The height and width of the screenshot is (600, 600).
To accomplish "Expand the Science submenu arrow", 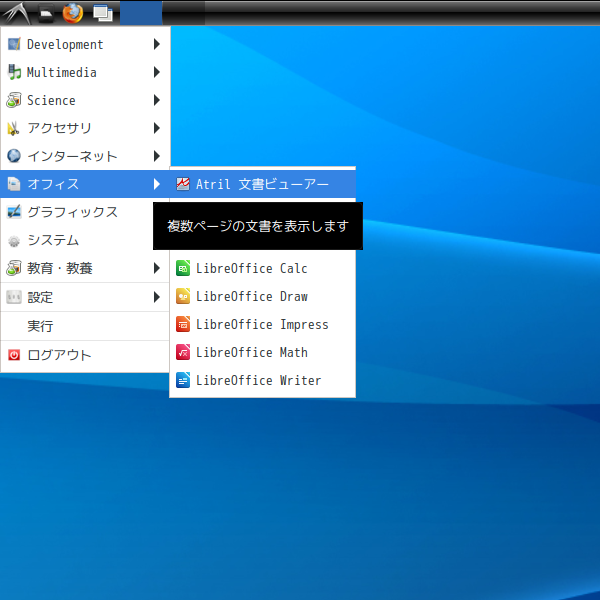I will (x=157, y=100).
